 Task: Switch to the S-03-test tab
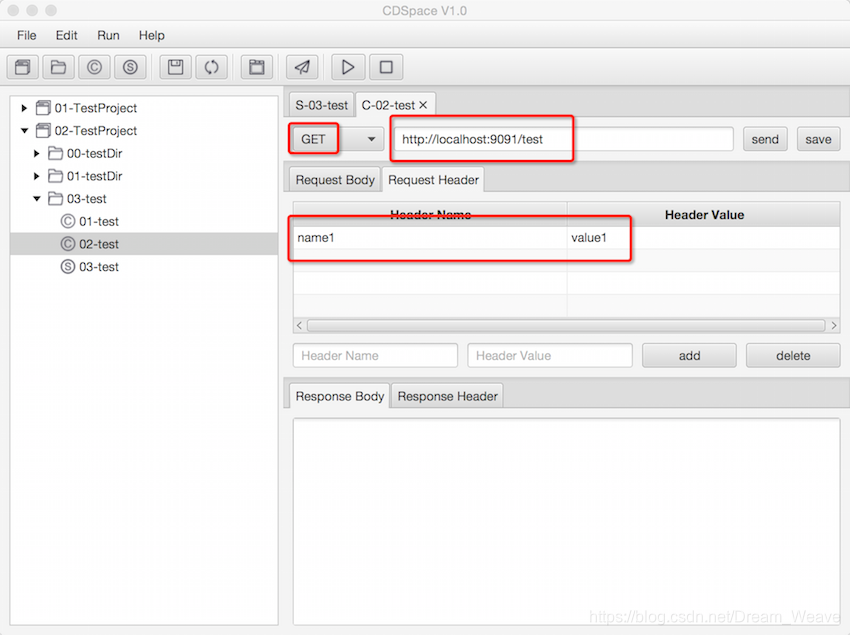(x=321, y=105)
